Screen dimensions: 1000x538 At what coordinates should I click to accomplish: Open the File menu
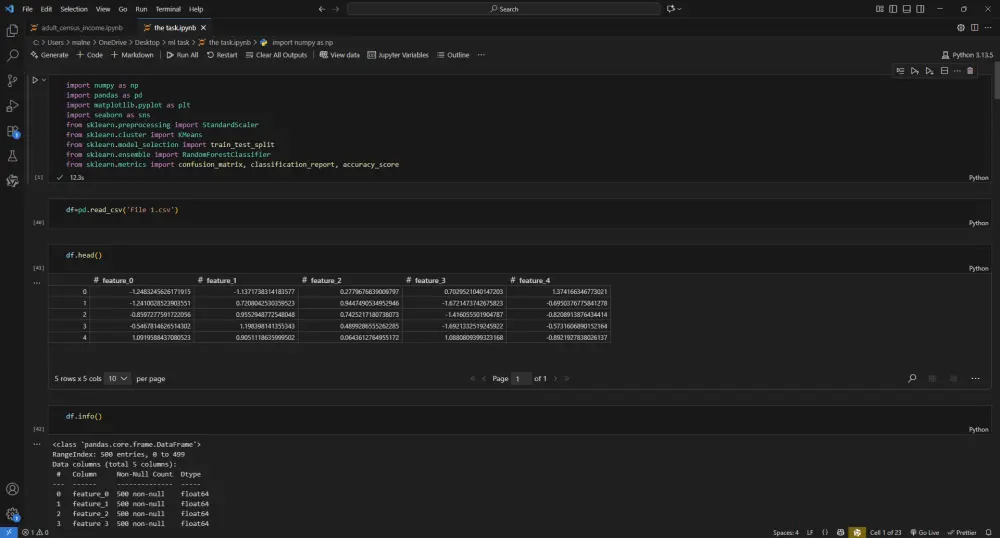click(x=27, y=9)
